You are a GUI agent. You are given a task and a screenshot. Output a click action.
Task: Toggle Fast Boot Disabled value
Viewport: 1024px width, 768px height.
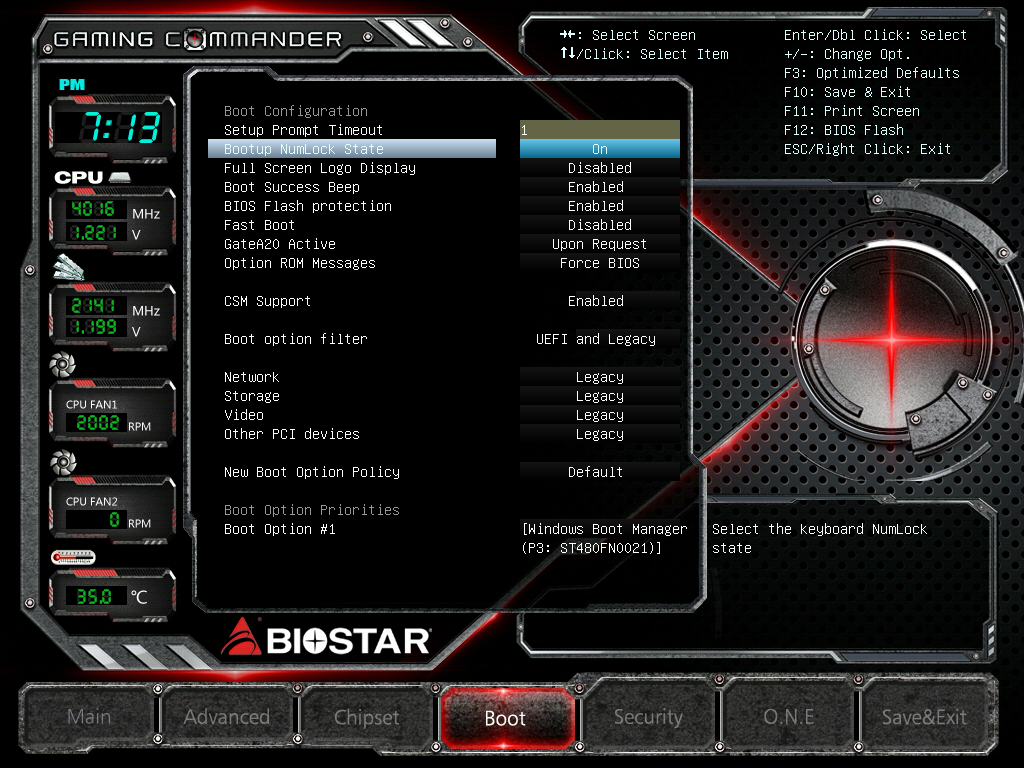[x=600, y=225]
